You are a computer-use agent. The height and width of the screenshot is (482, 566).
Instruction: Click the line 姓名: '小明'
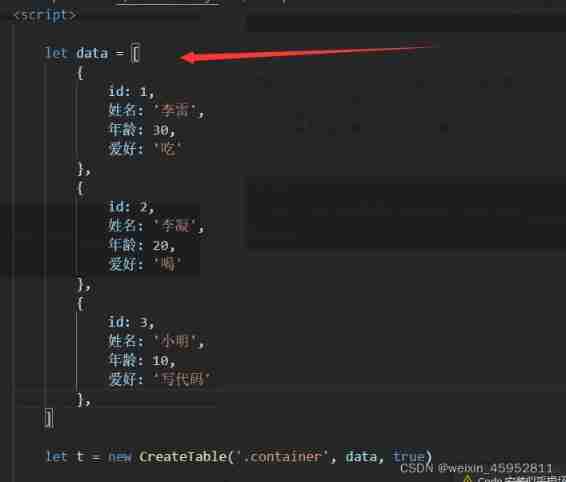point(157,341)
